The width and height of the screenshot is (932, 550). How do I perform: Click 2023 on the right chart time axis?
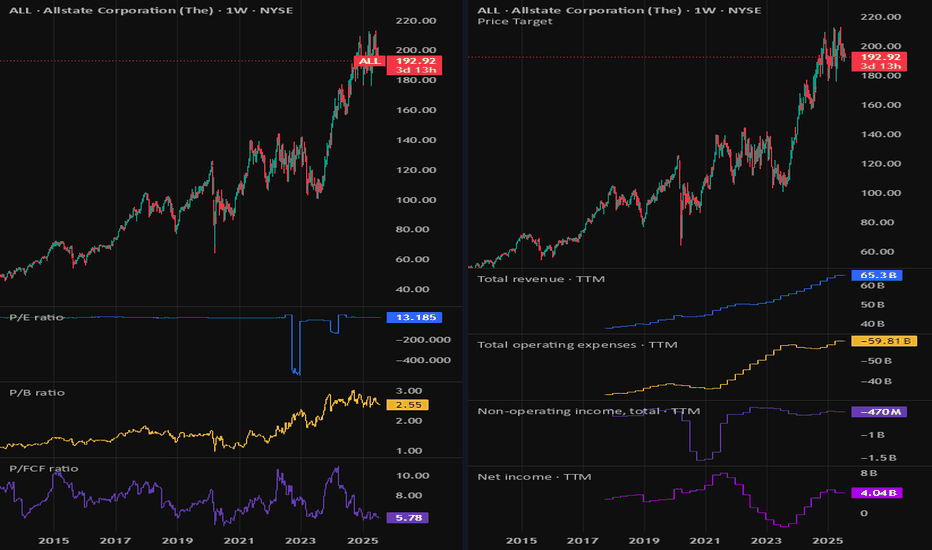point(766,540)
